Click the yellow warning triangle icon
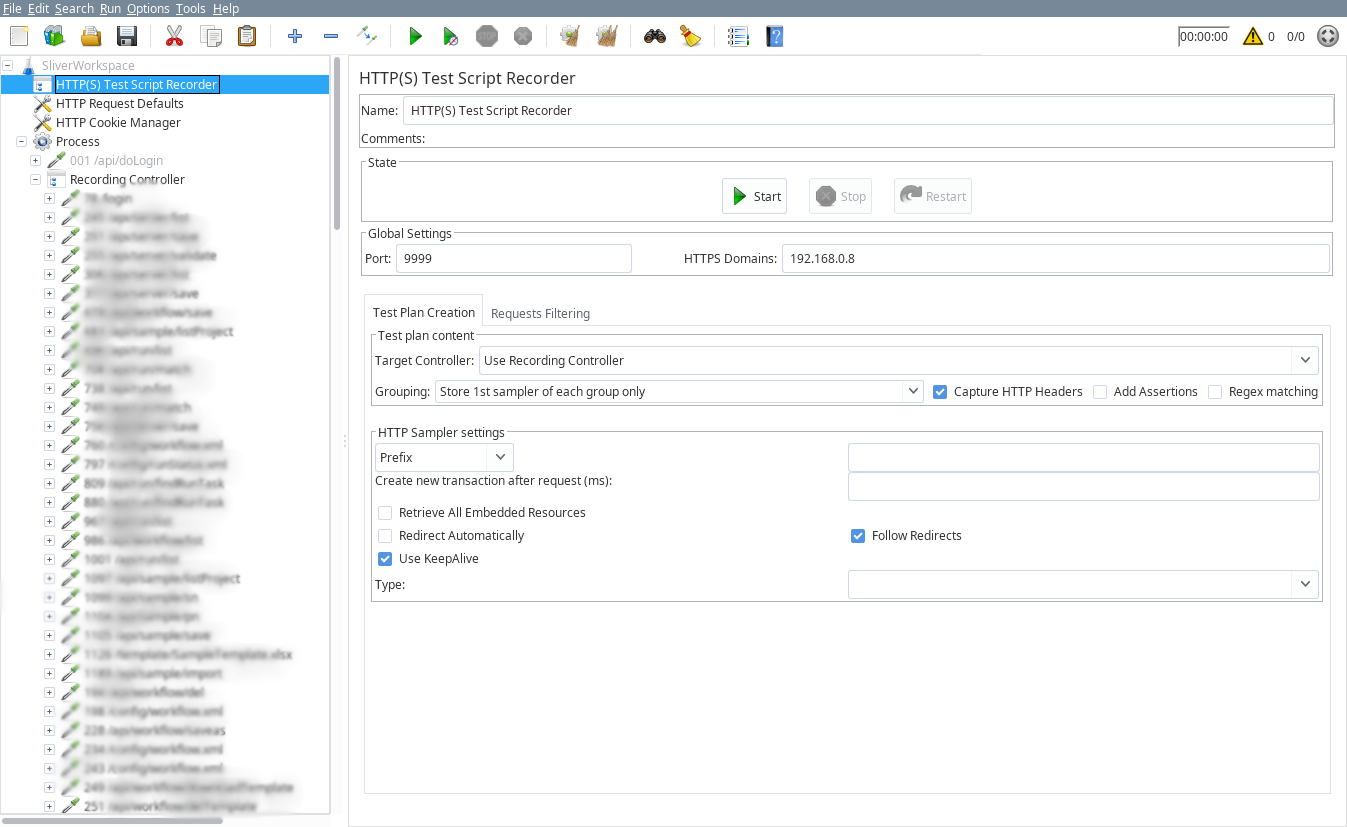This screenshot has width=1347, height=827. click(x=1252, y=37)
